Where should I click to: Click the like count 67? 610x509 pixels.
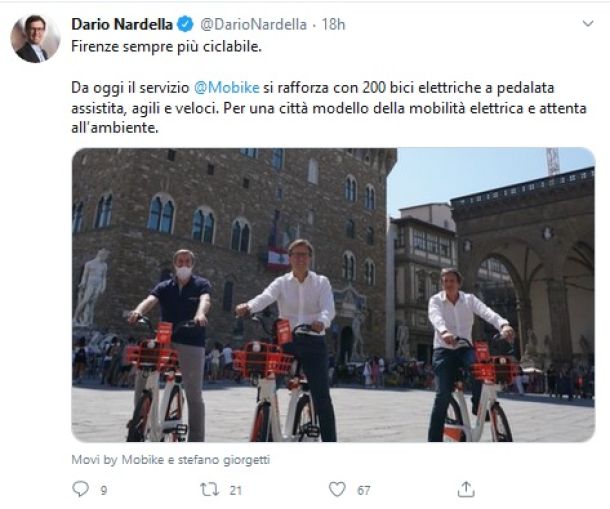(364, 490)
